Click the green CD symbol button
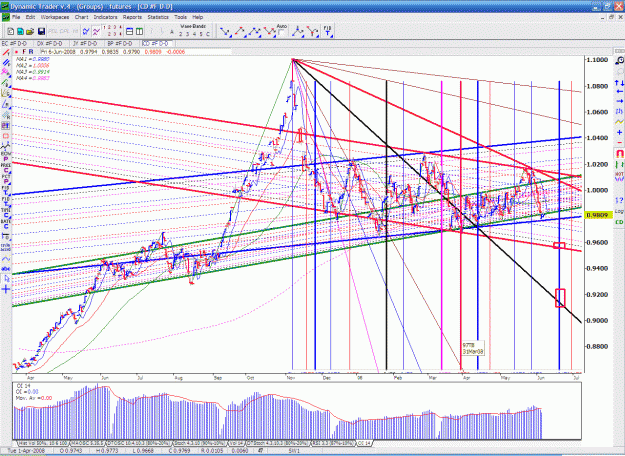 pyautogui.click(x=619, y=222)
